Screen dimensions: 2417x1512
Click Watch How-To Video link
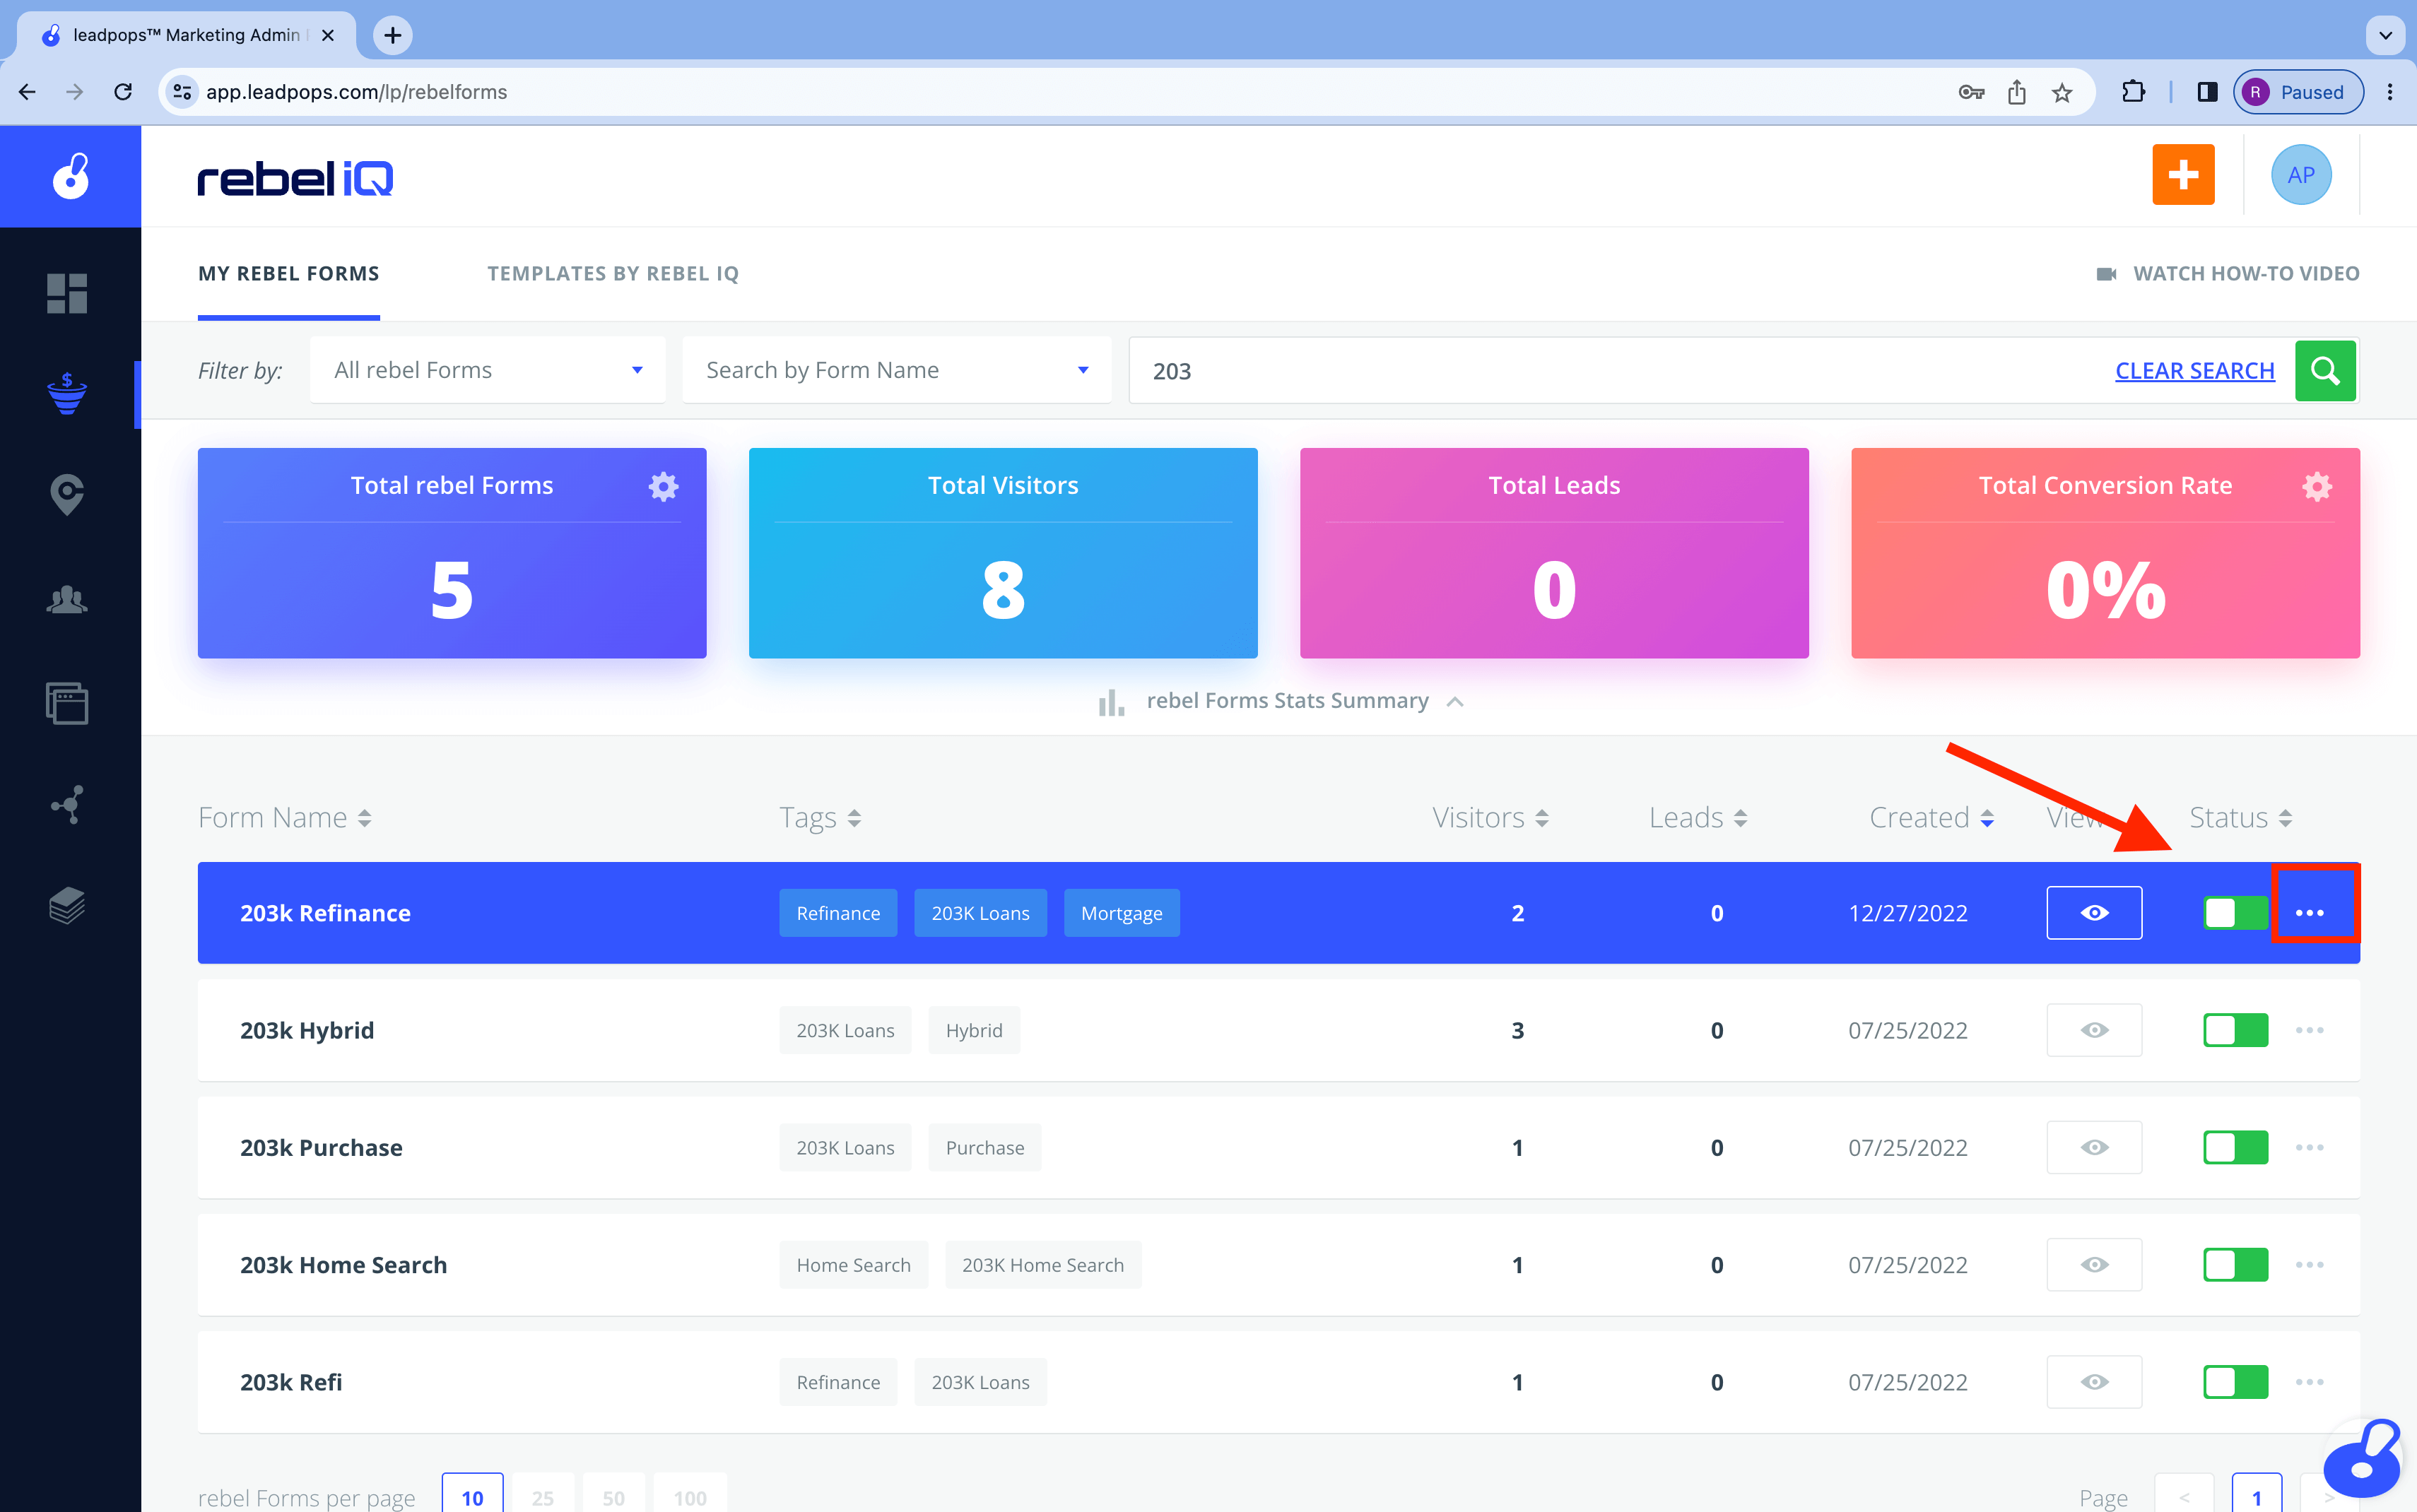click(x=2227, y=274)
